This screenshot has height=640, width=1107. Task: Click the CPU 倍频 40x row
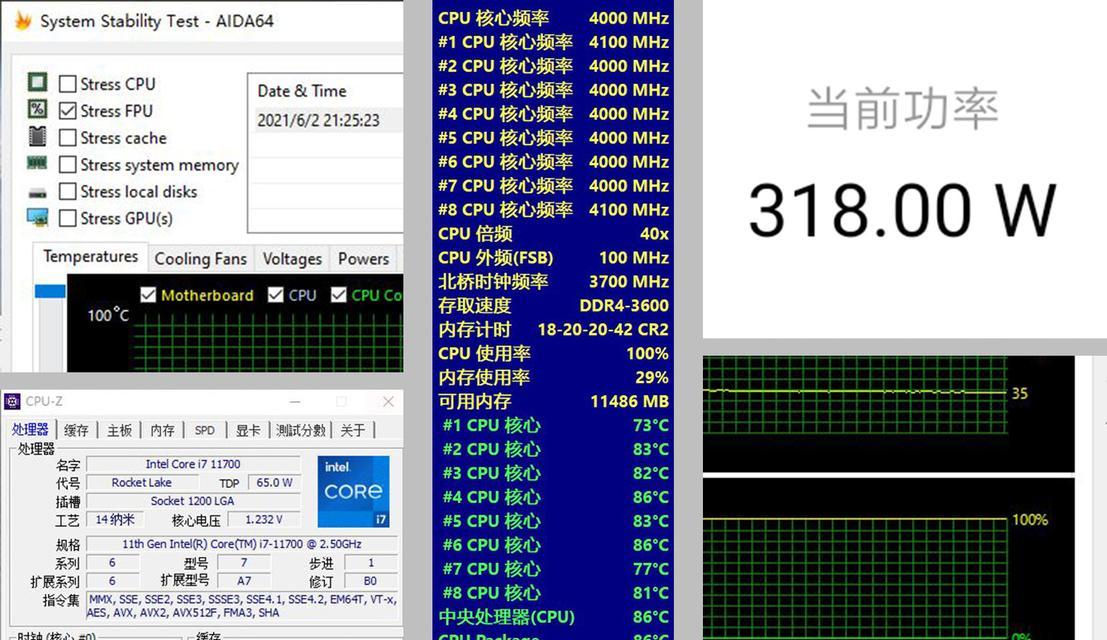click(553, 234)
